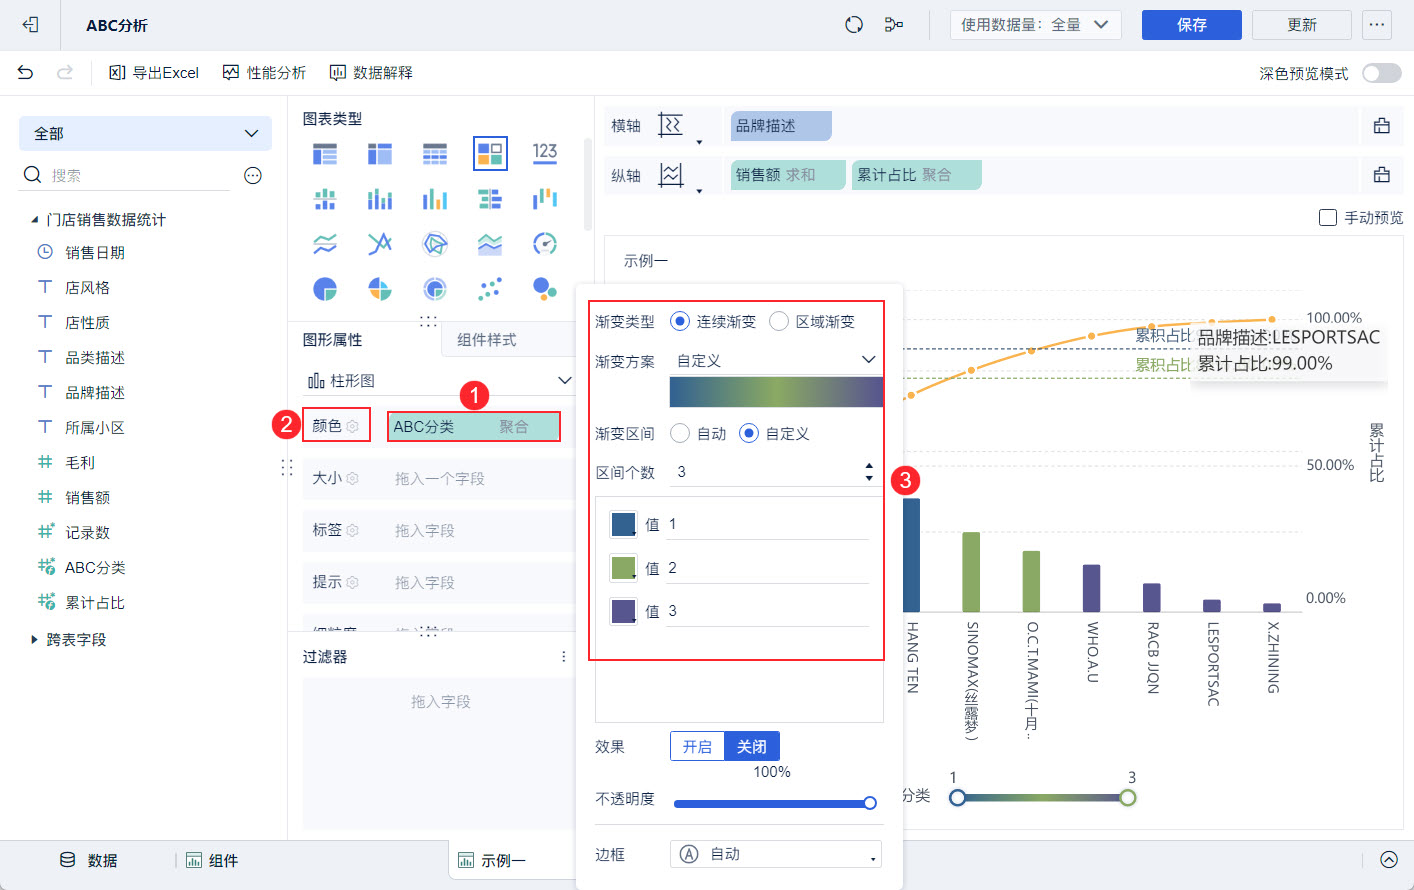Click 导出Excel in the toolbar
Viewport: 1414px width, 890px height.
click(x=154, y=73)
